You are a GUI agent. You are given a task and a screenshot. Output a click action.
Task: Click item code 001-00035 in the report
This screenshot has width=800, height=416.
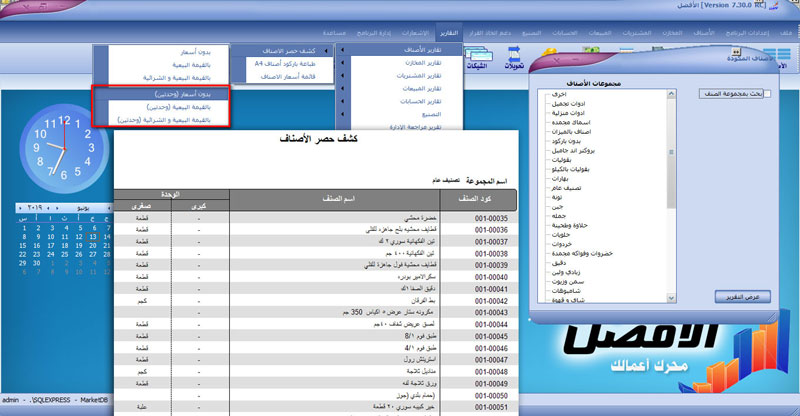point(491,218)
